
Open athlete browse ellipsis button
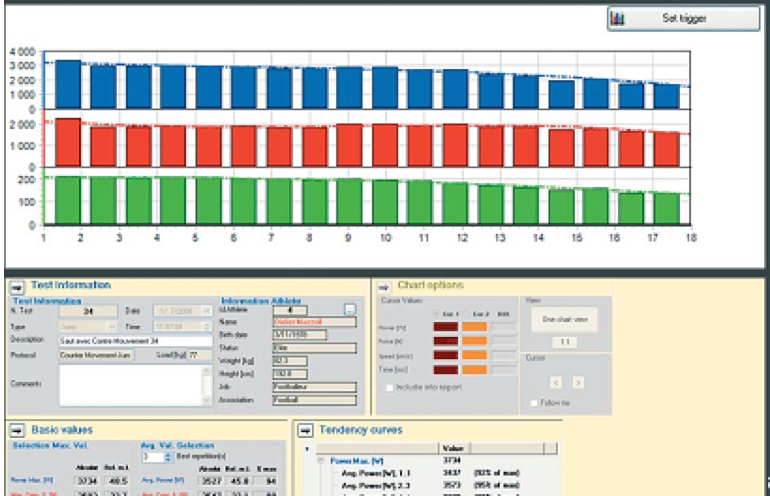350,310
